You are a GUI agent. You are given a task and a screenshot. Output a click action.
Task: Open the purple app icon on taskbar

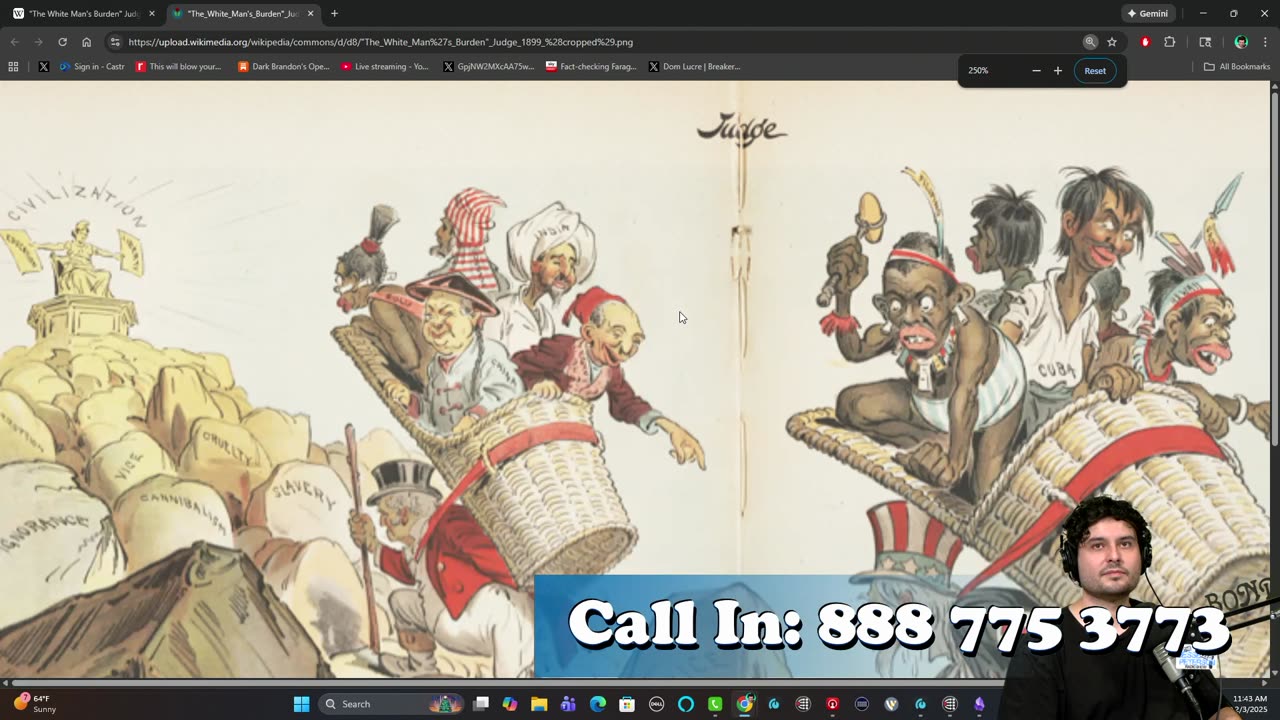[979, 704]
